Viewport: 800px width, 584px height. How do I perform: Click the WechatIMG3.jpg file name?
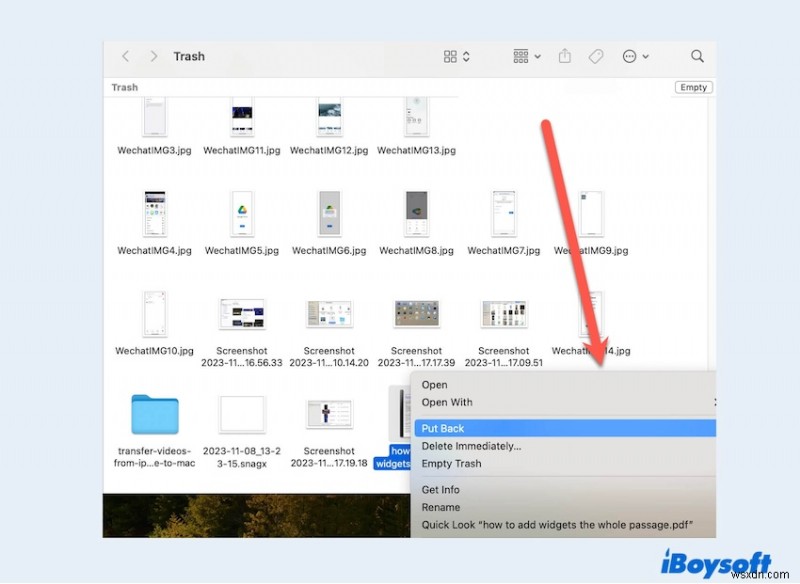[x=155, y=150]
